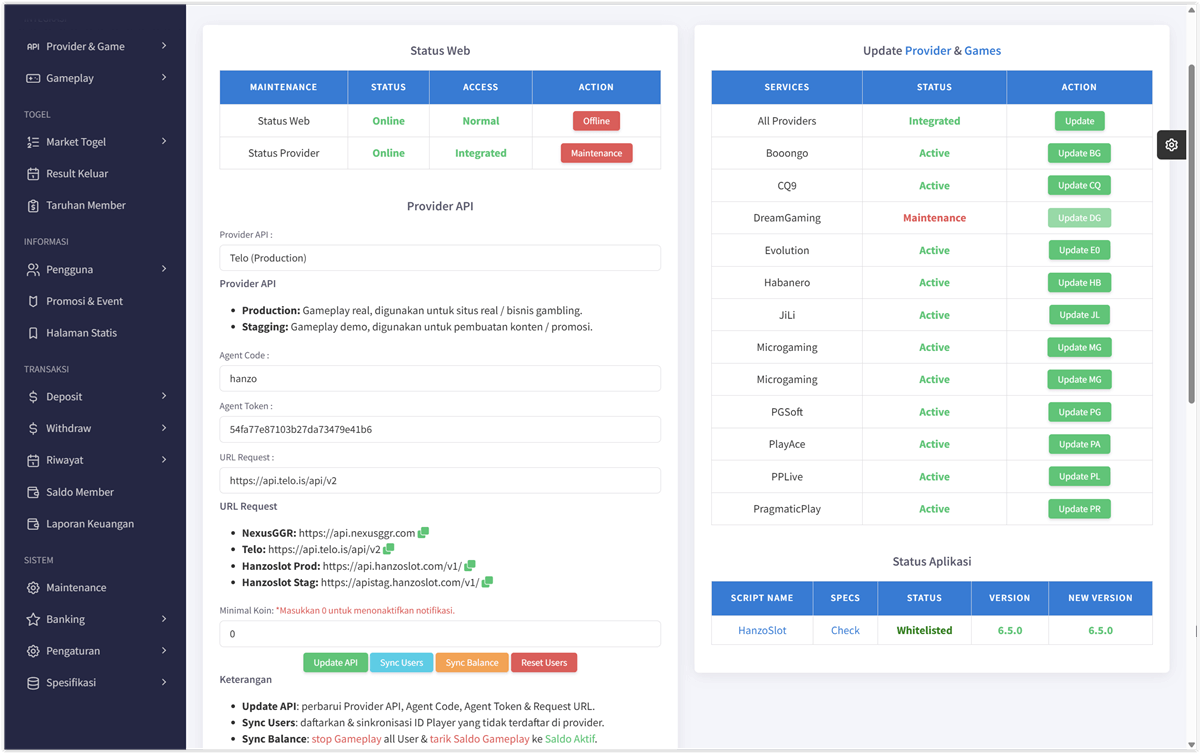Open the Provider & Game sidebar icon

coord(33,46)
